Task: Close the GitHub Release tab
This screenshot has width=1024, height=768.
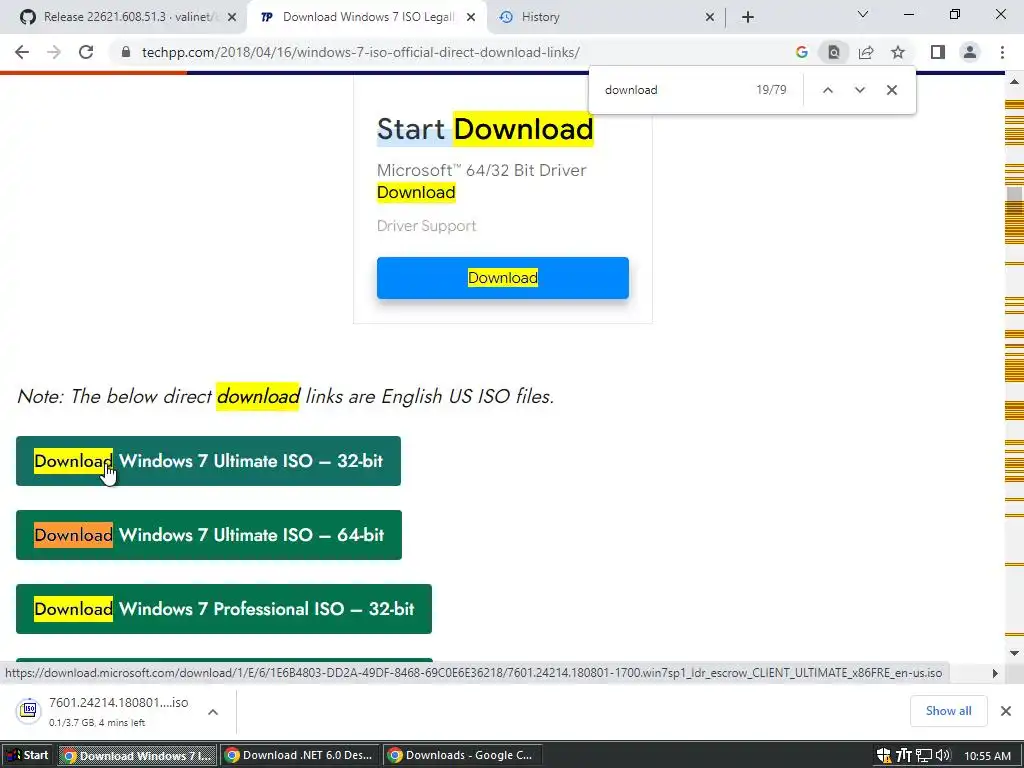Action: [232, 17]
